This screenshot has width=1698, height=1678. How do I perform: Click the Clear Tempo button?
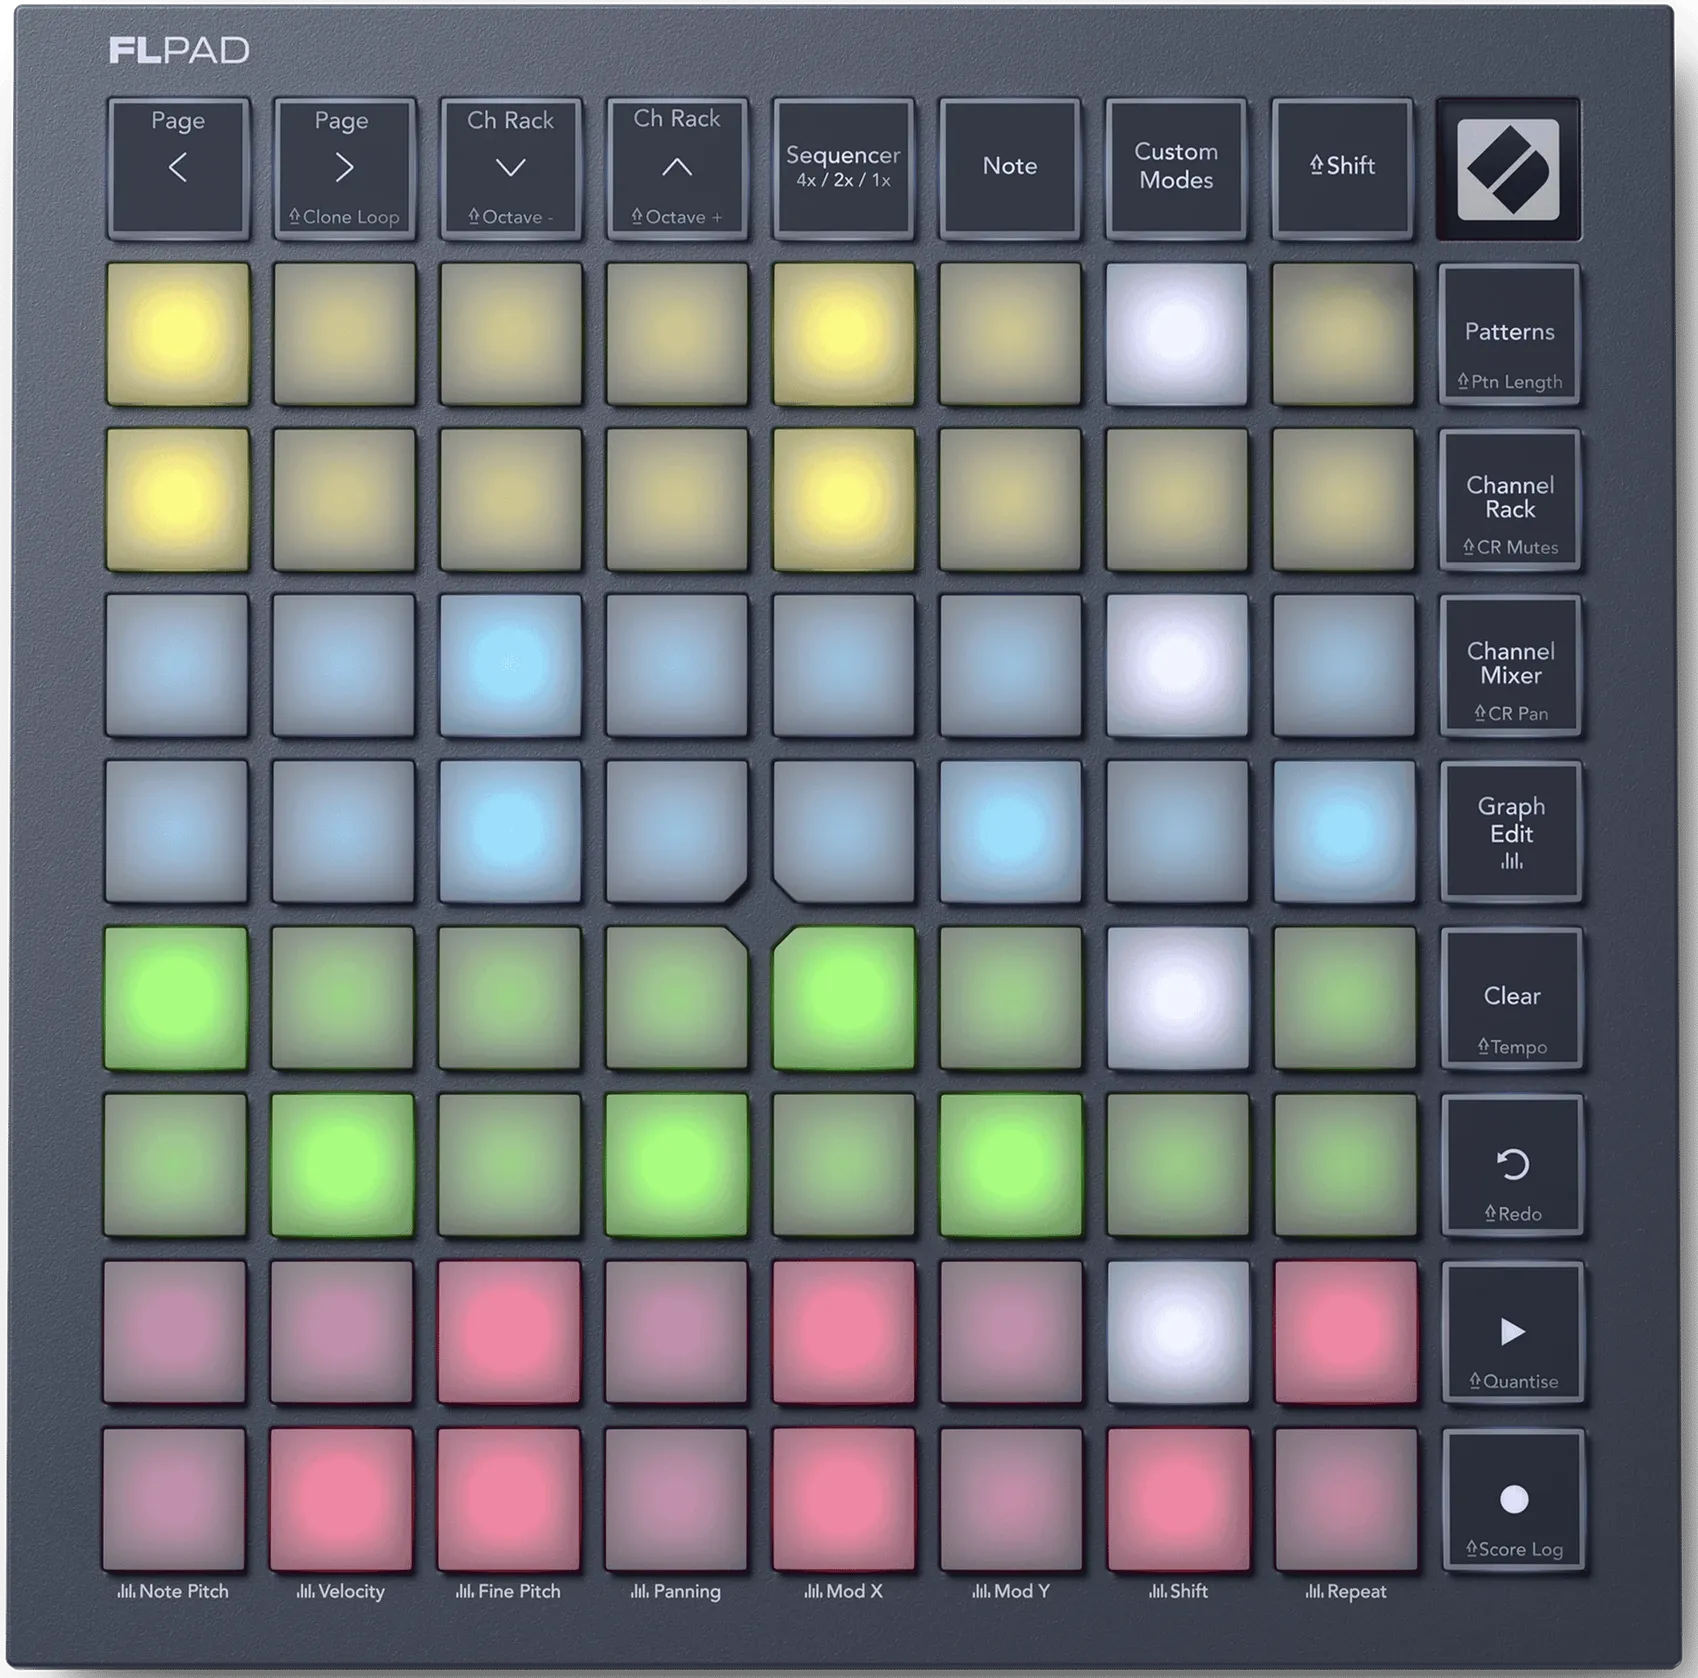(1512, 999)
